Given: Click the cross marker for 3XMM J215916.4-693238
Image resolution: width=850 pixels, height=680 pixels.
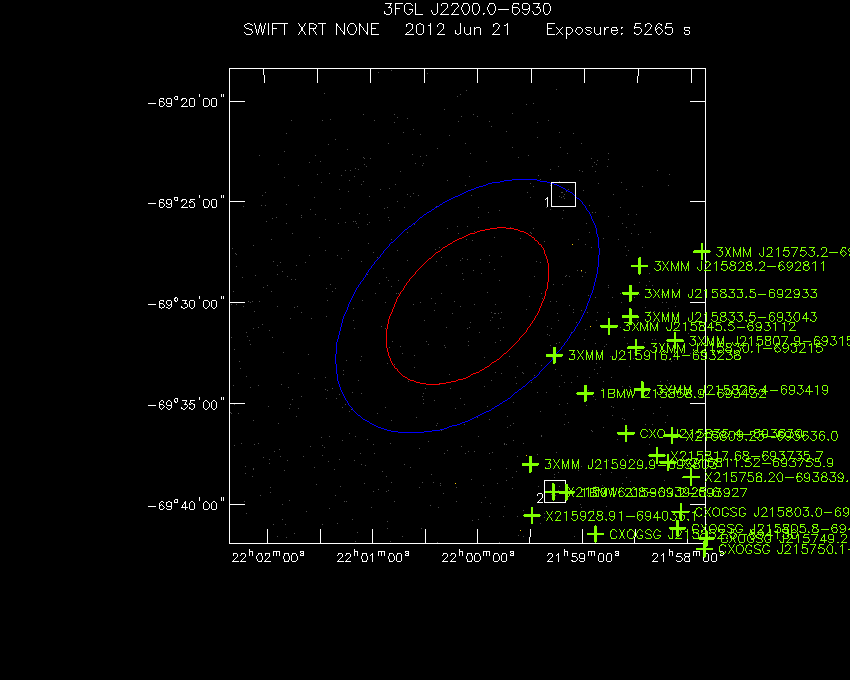Looking at the screenshot, I should (554, 355).
